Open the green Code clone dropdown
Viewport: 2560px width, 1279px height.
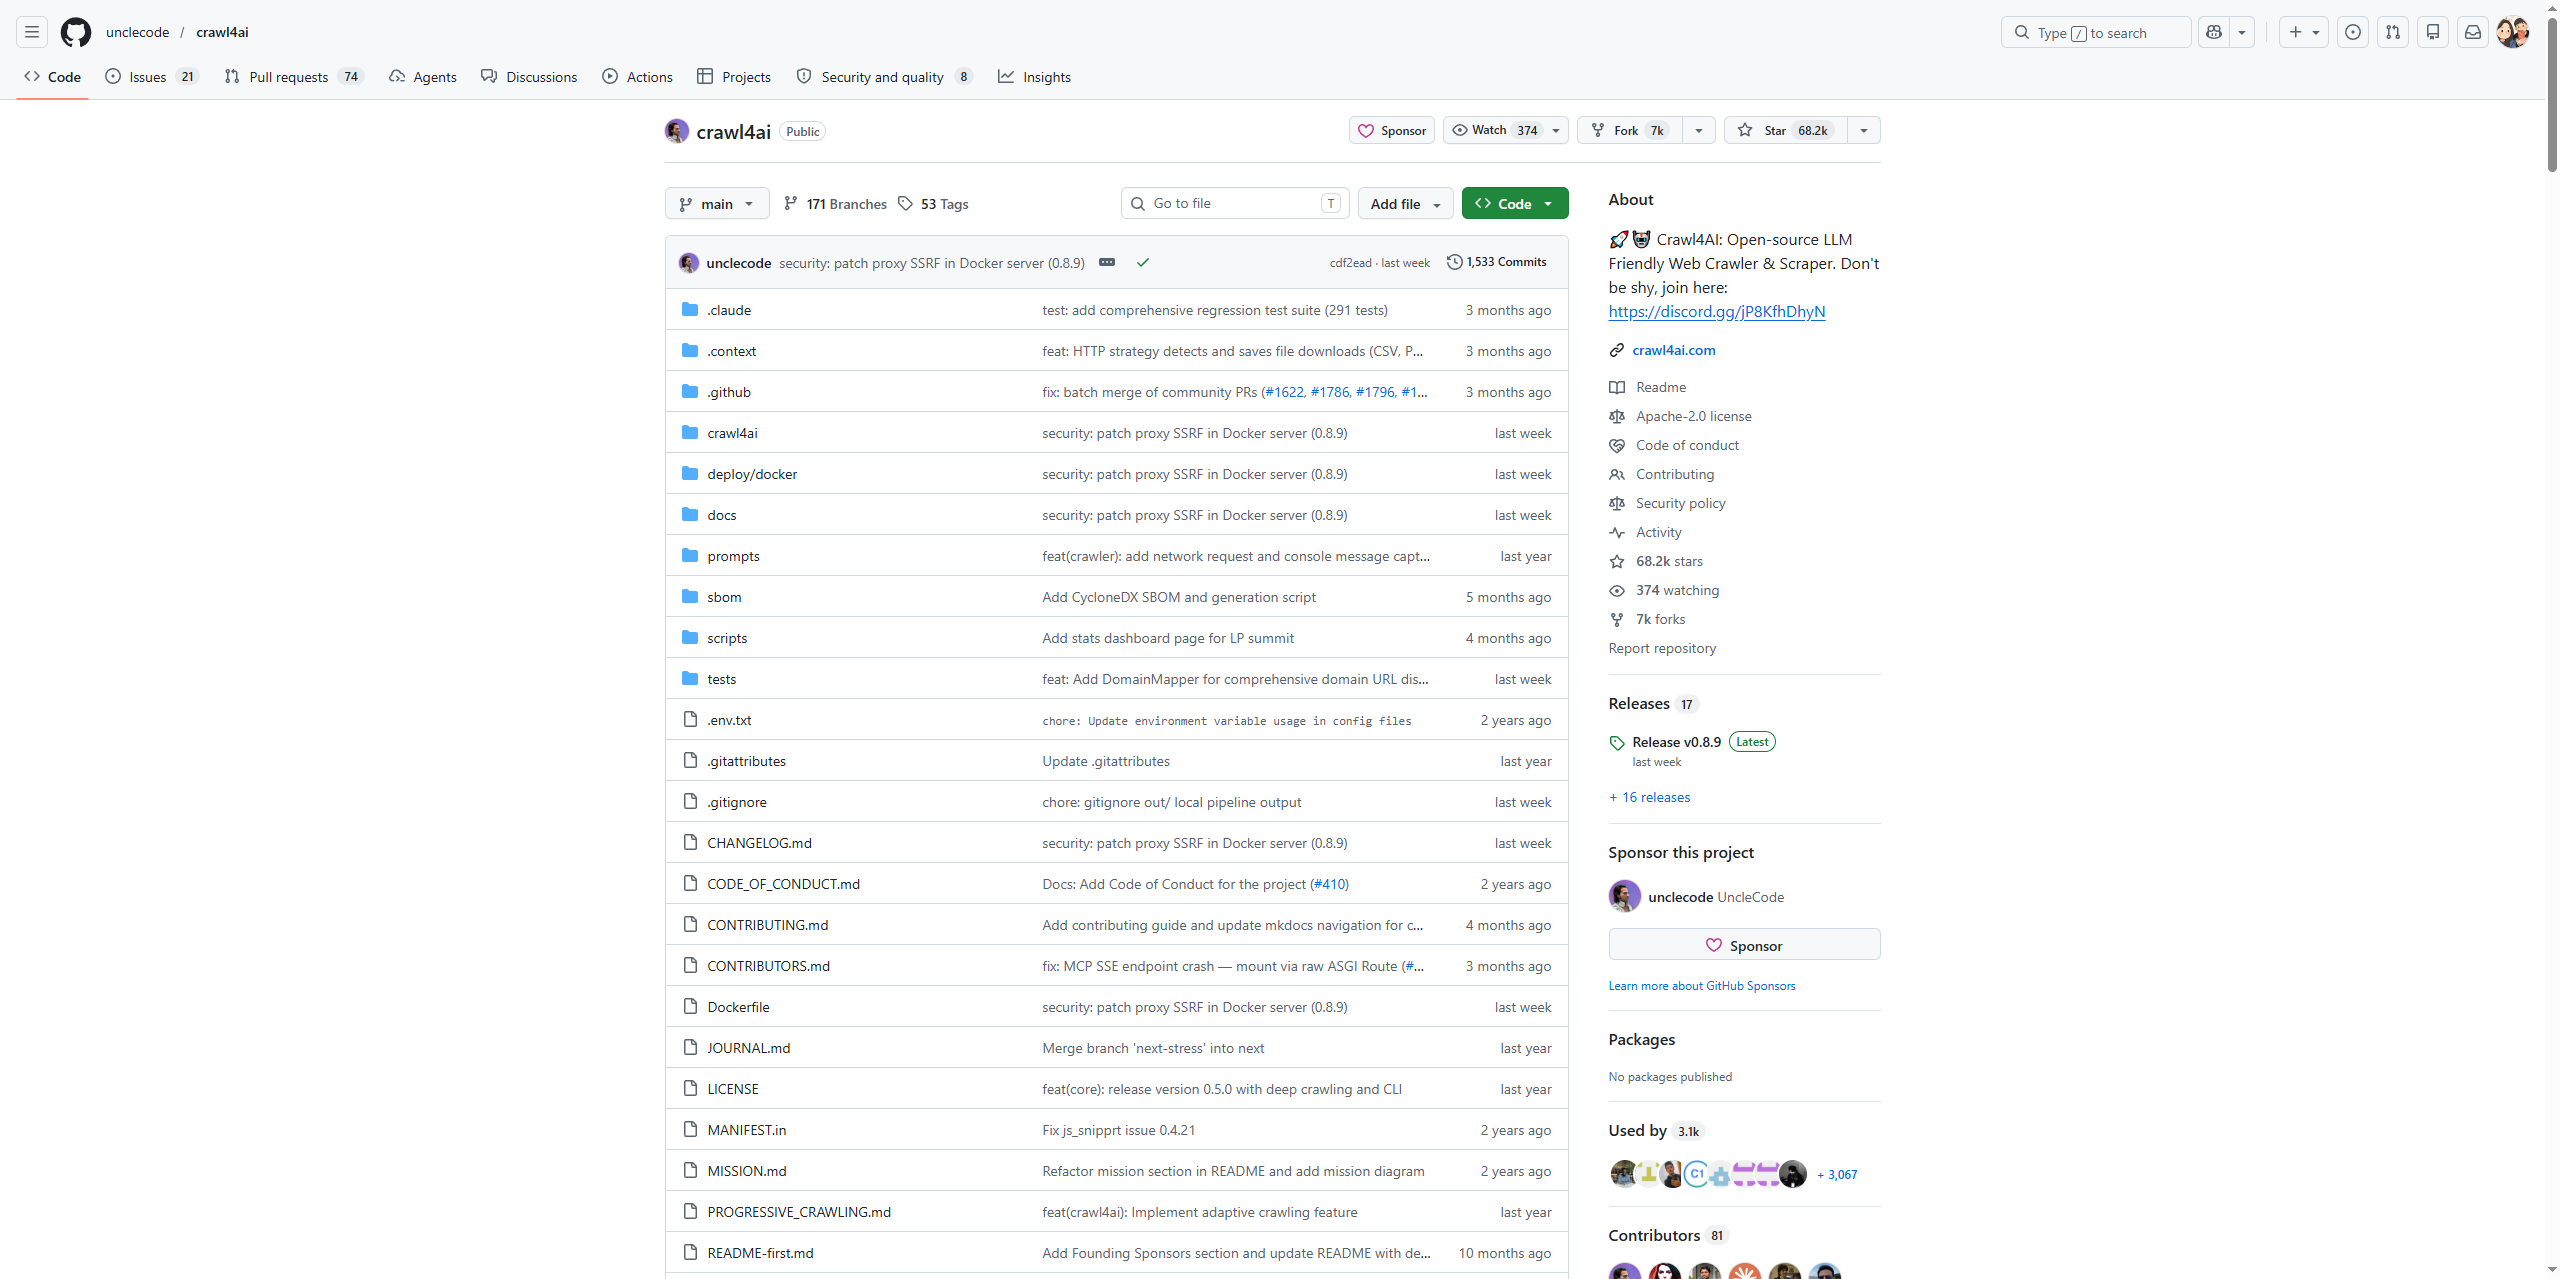coord(1515,203)
